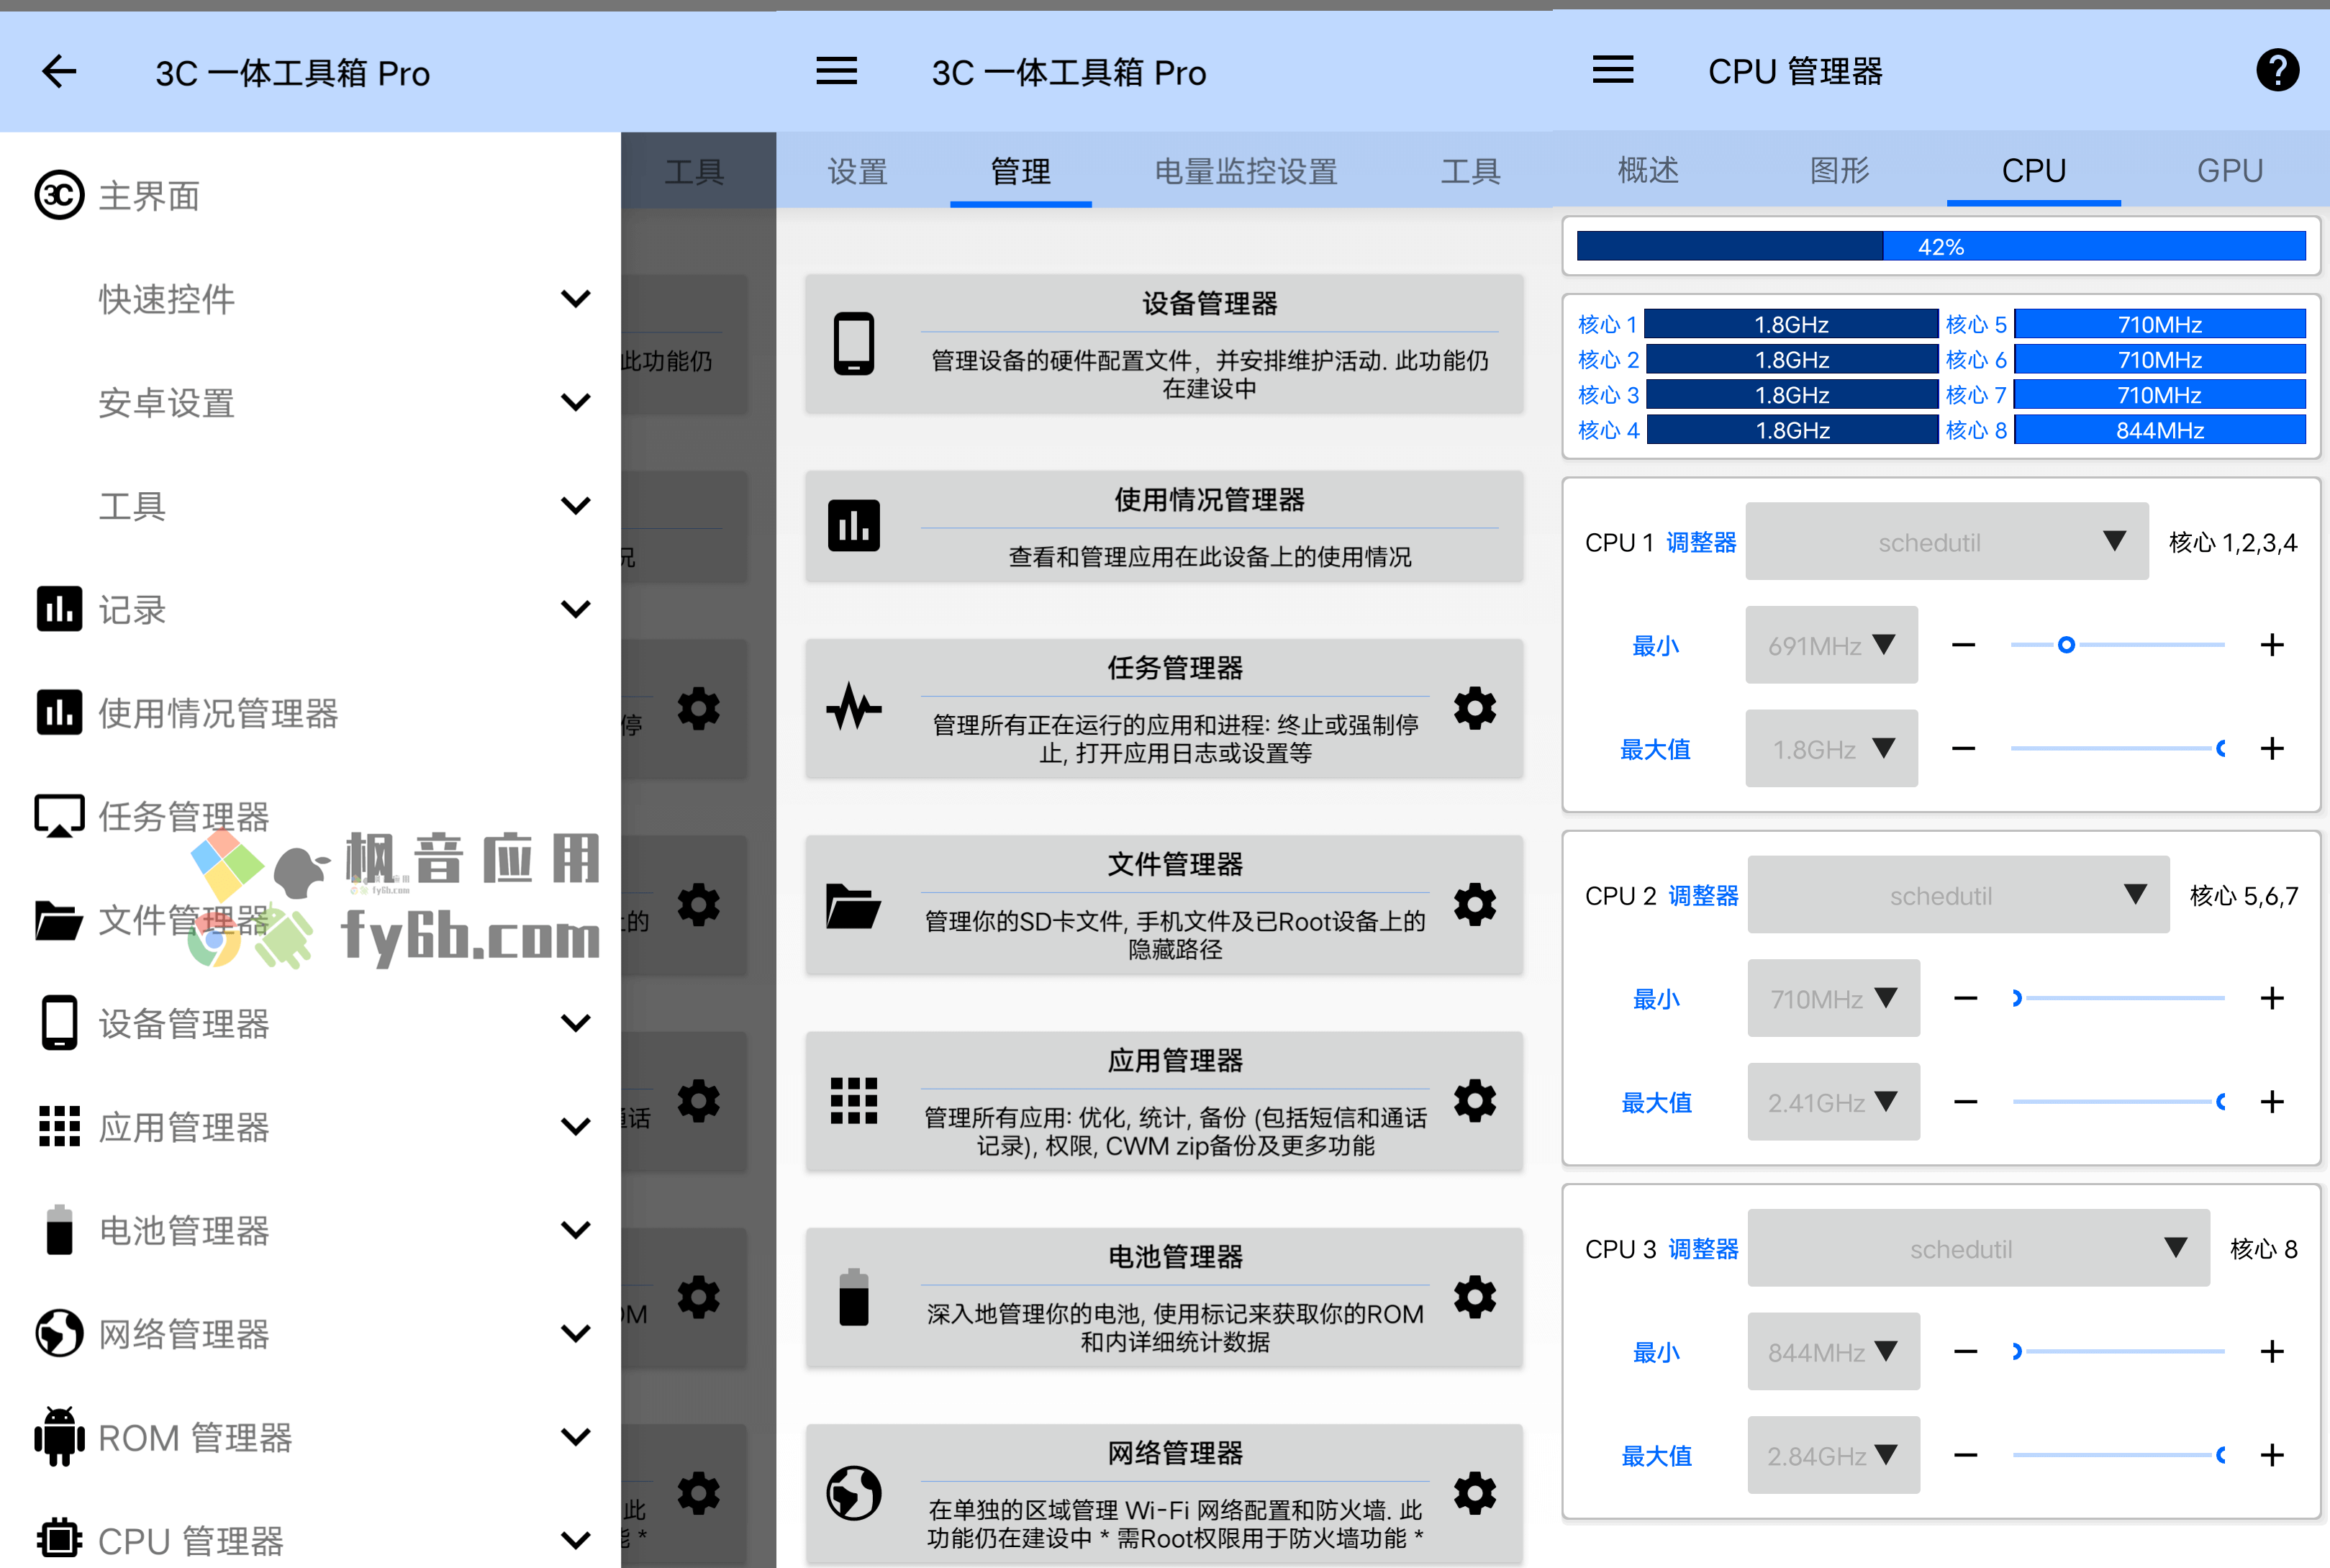Expand the 设备管理器 chevron in drawer
Image resolution: width=2330 pixels, height=1568 pixels.
(x=575, y=1023)
